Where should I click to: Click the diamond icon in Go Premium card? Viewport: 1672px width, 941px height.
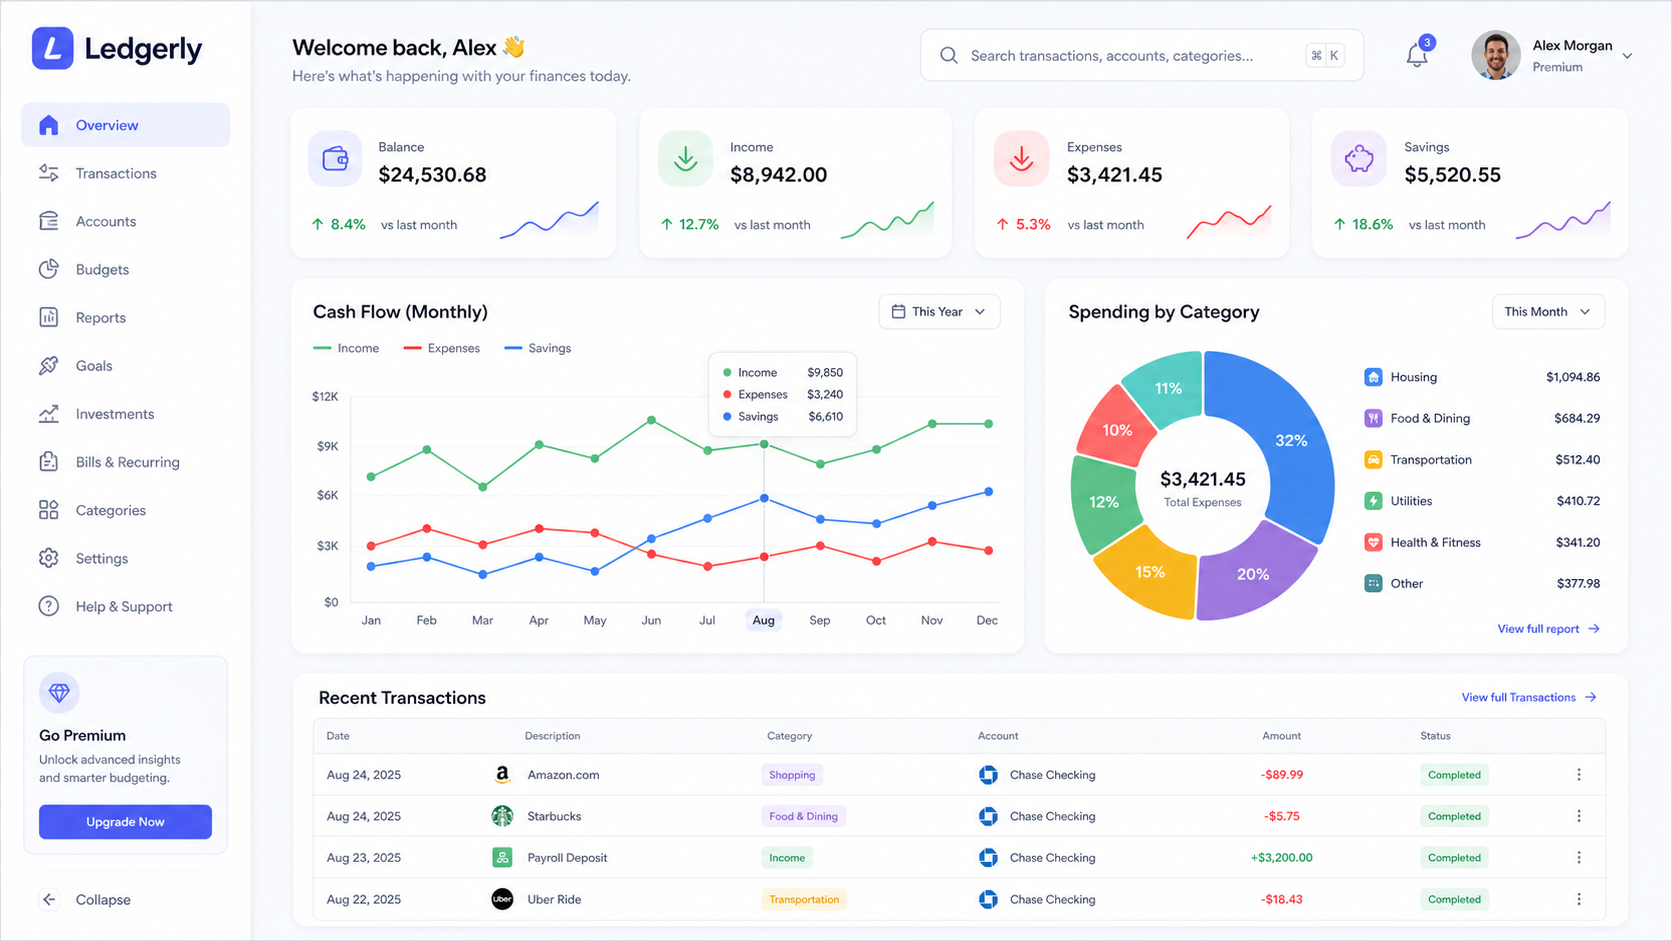[59, 692]
